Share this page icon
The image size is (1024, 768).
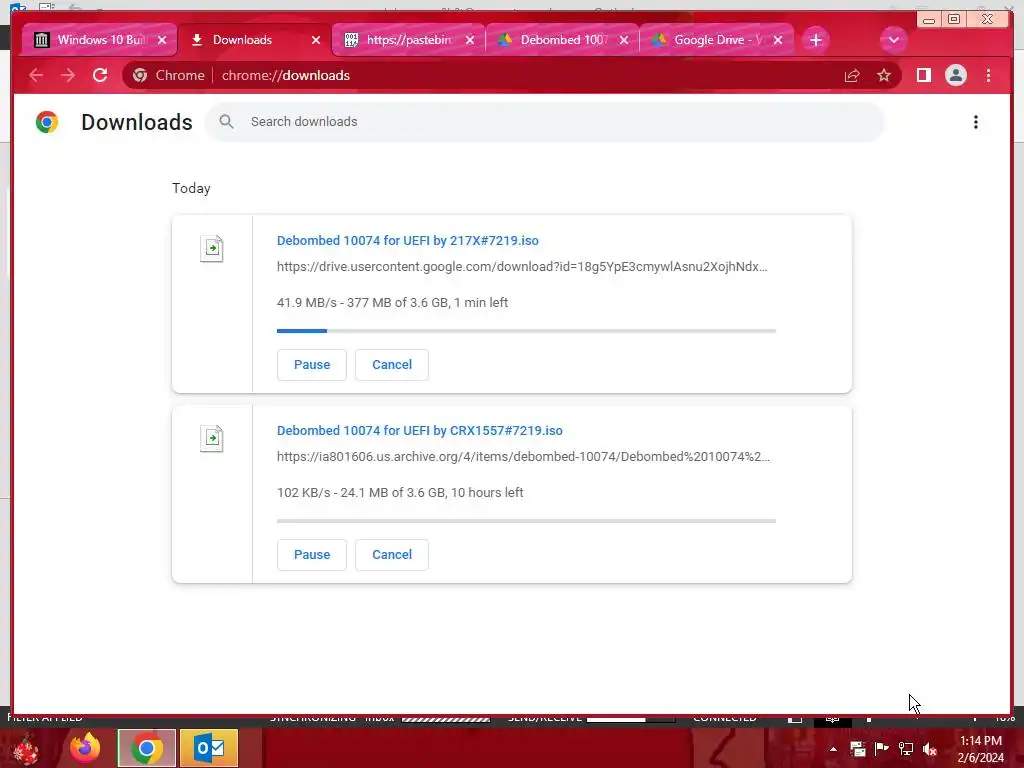click(852, 76)
